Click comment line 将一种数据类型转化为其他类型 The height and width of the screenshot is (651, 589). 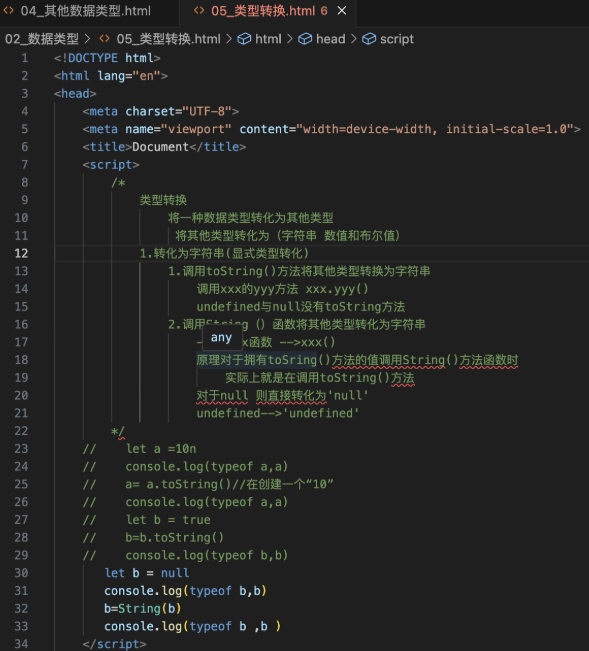tap(251, 218)
